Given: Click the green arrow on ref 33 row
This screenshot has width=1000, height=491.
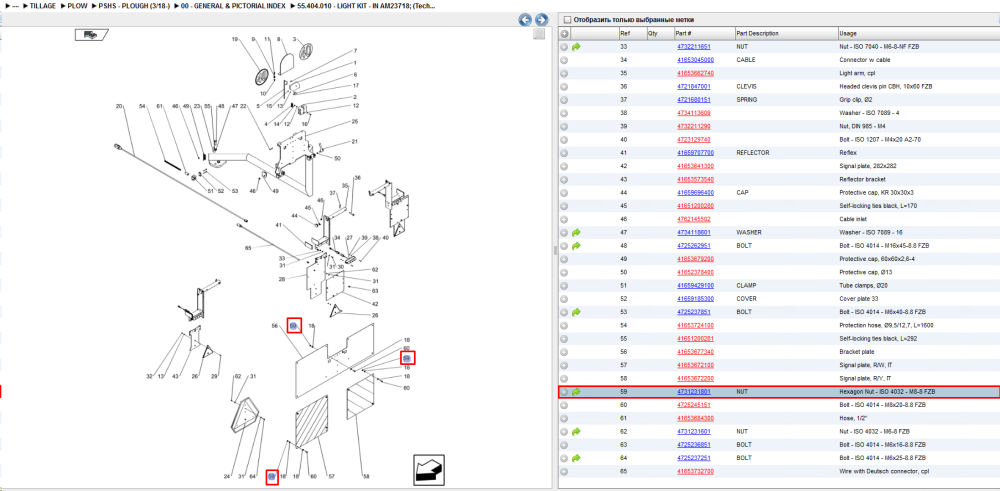Looking at the screenshot, I should (x=577, y=47).
